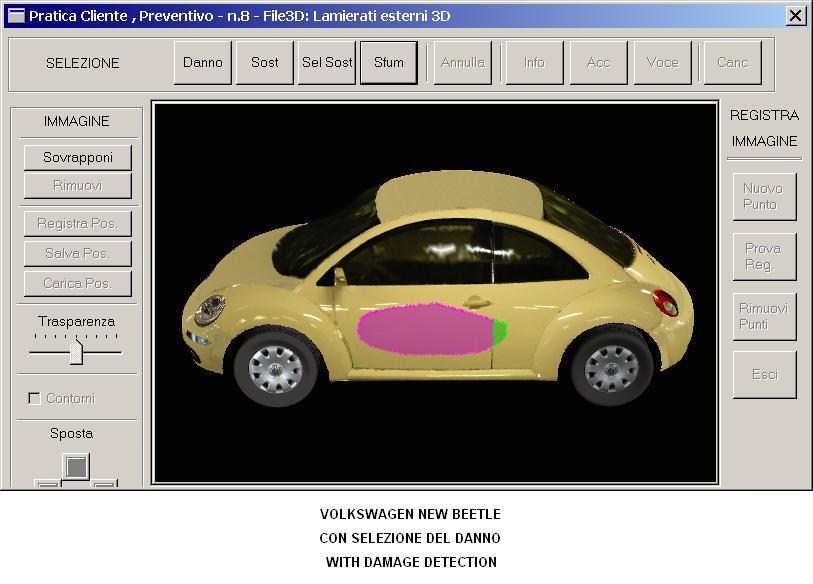
Task: Click Salva Pos. button
Action: (78, 254)
